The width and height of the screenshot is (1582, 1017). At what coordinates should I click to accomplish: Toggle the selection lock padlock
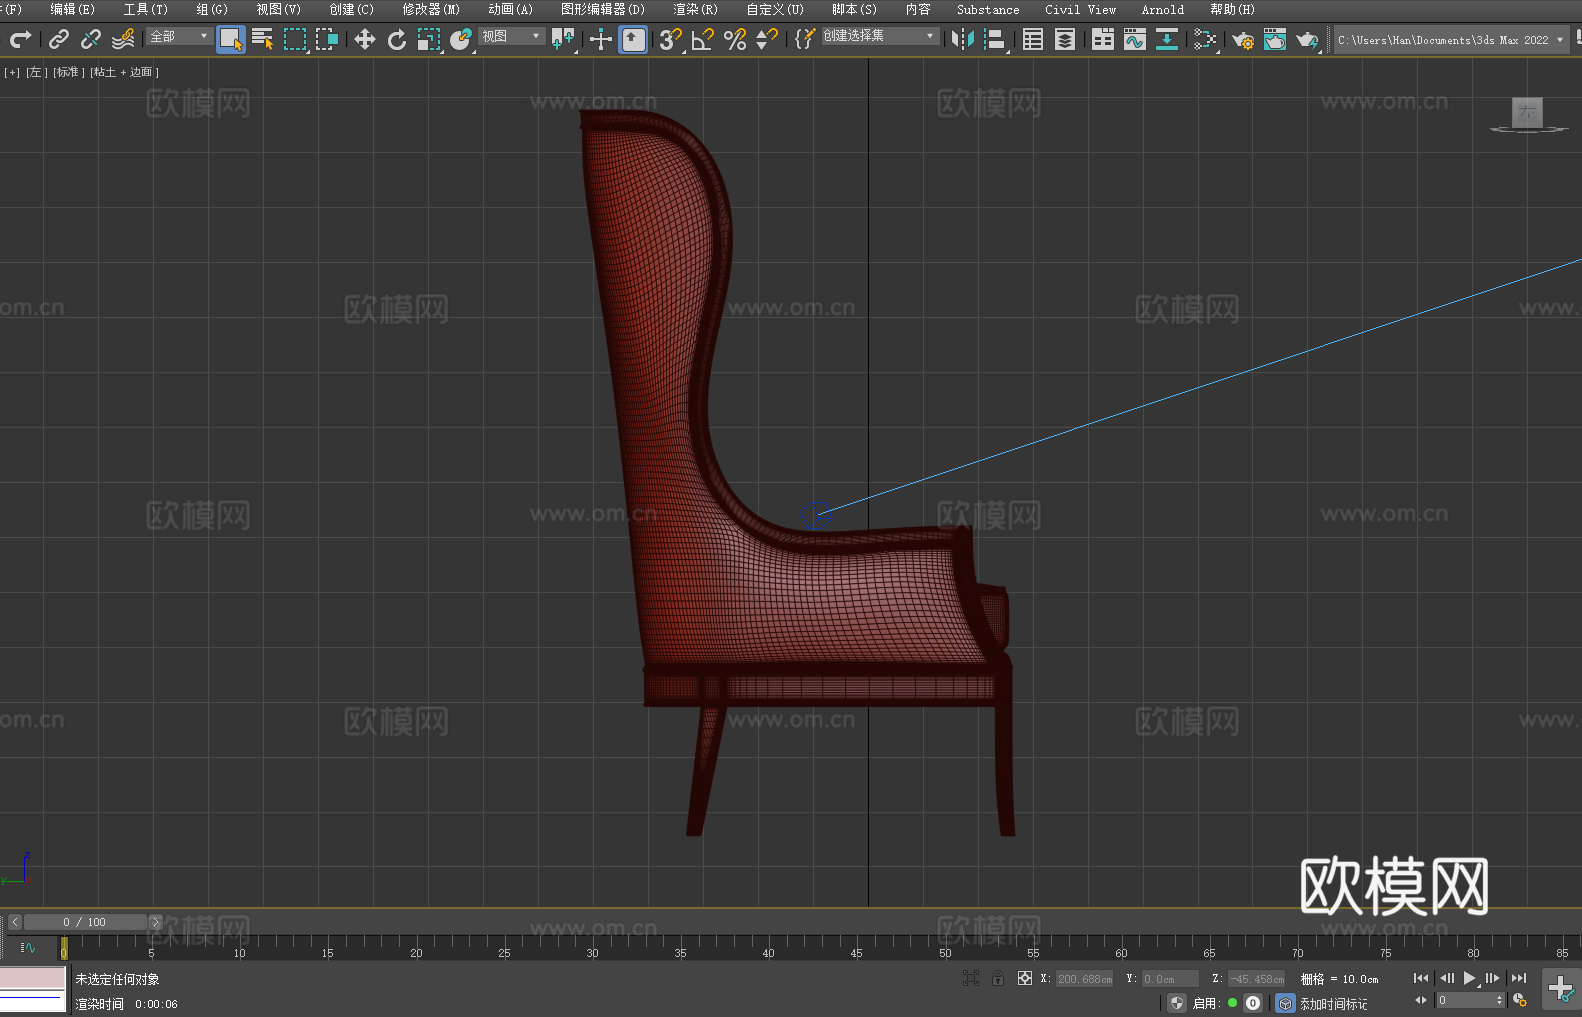[998, 978]
